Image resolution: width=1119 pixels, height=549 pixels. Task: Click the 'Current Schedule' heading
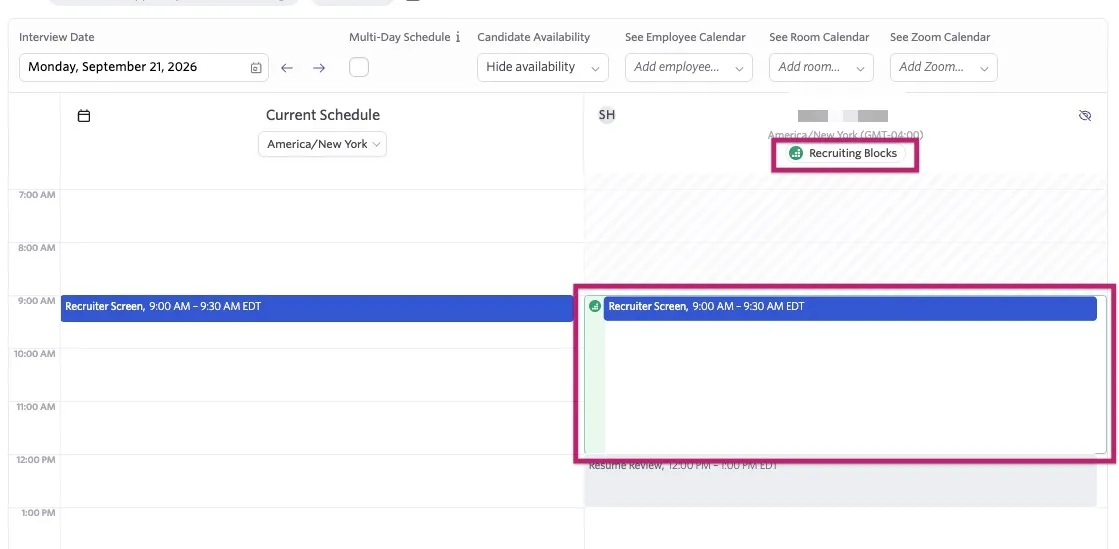click(x=323, y=115)
